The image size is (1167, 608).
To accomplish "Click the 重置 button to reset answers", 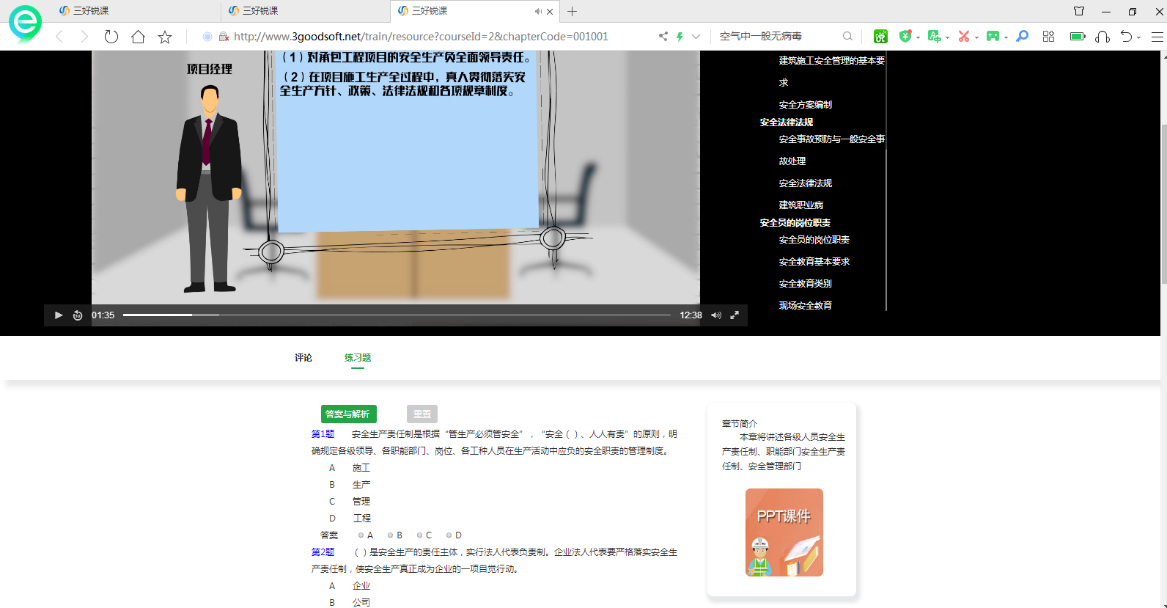I will pos(424,413).
